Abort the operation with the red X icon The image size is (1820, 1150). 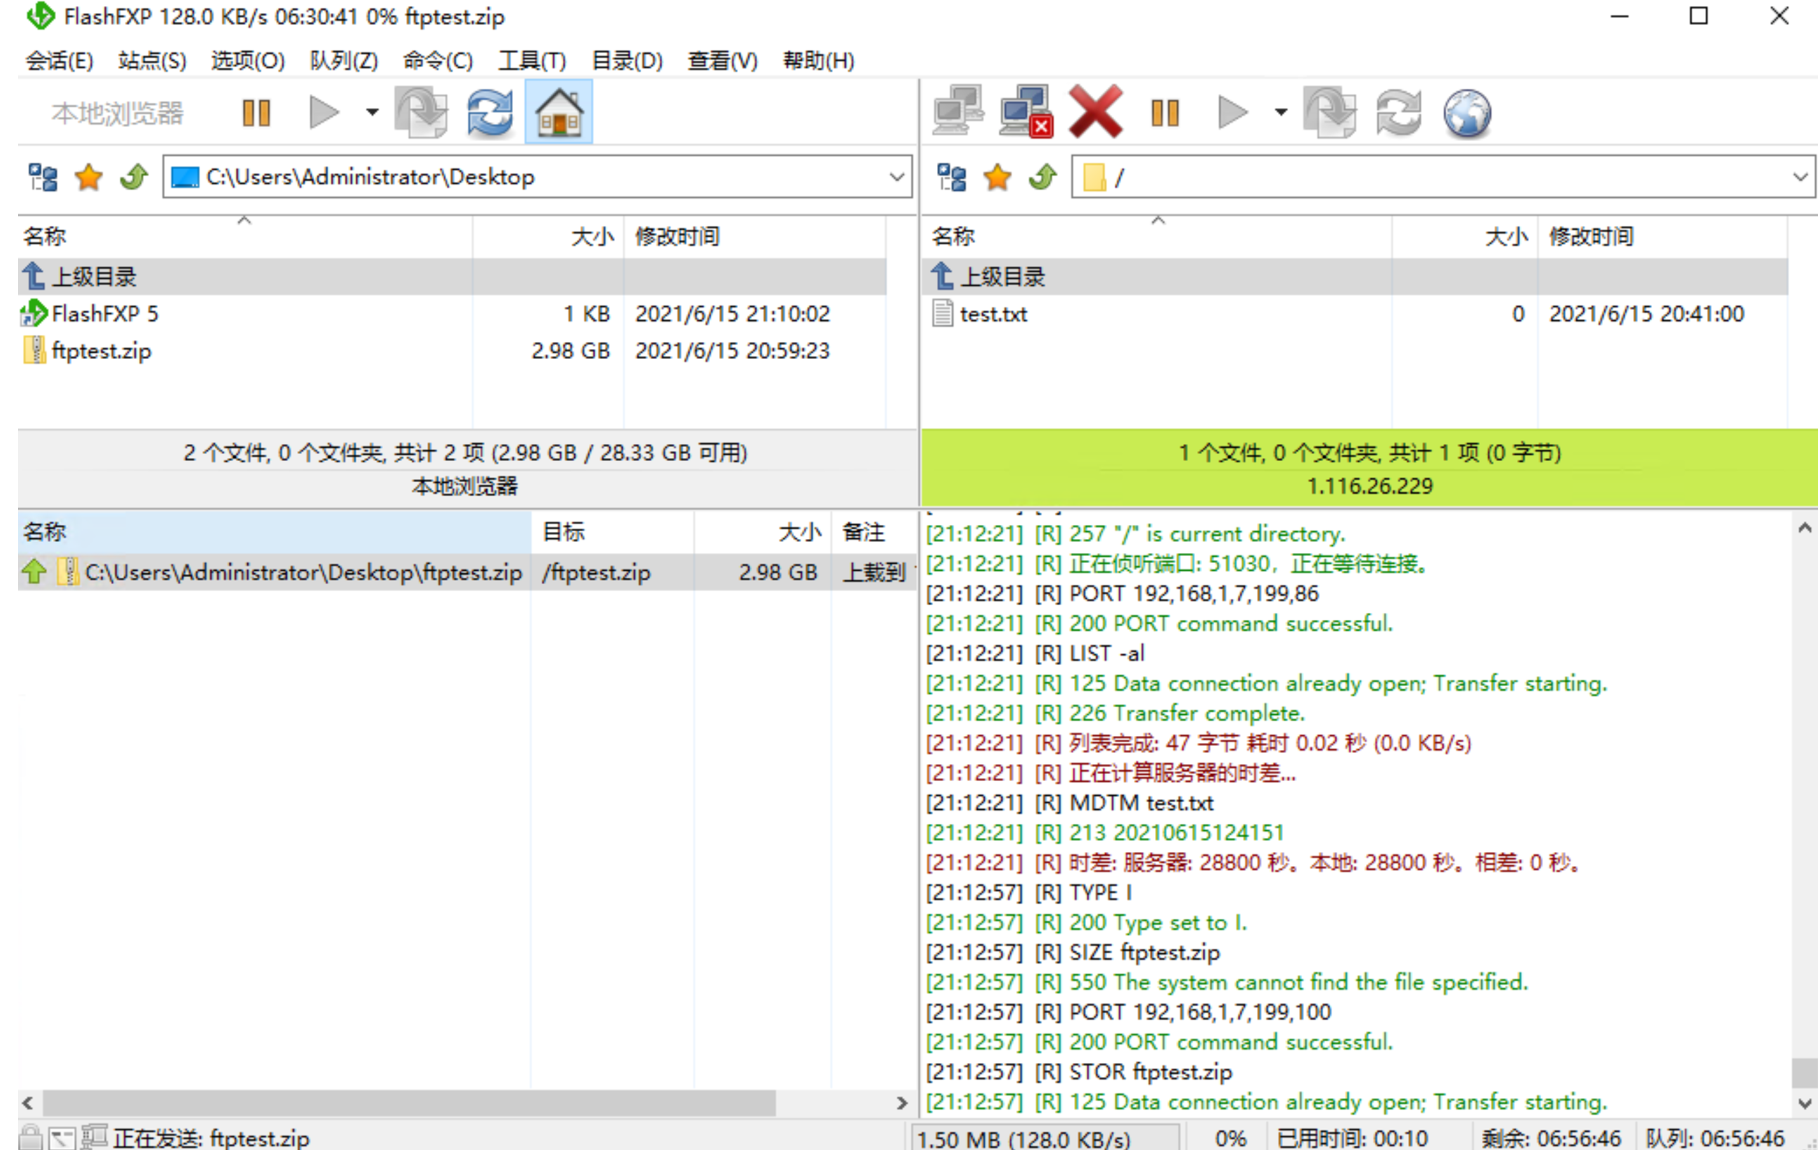coord(1096,111)
